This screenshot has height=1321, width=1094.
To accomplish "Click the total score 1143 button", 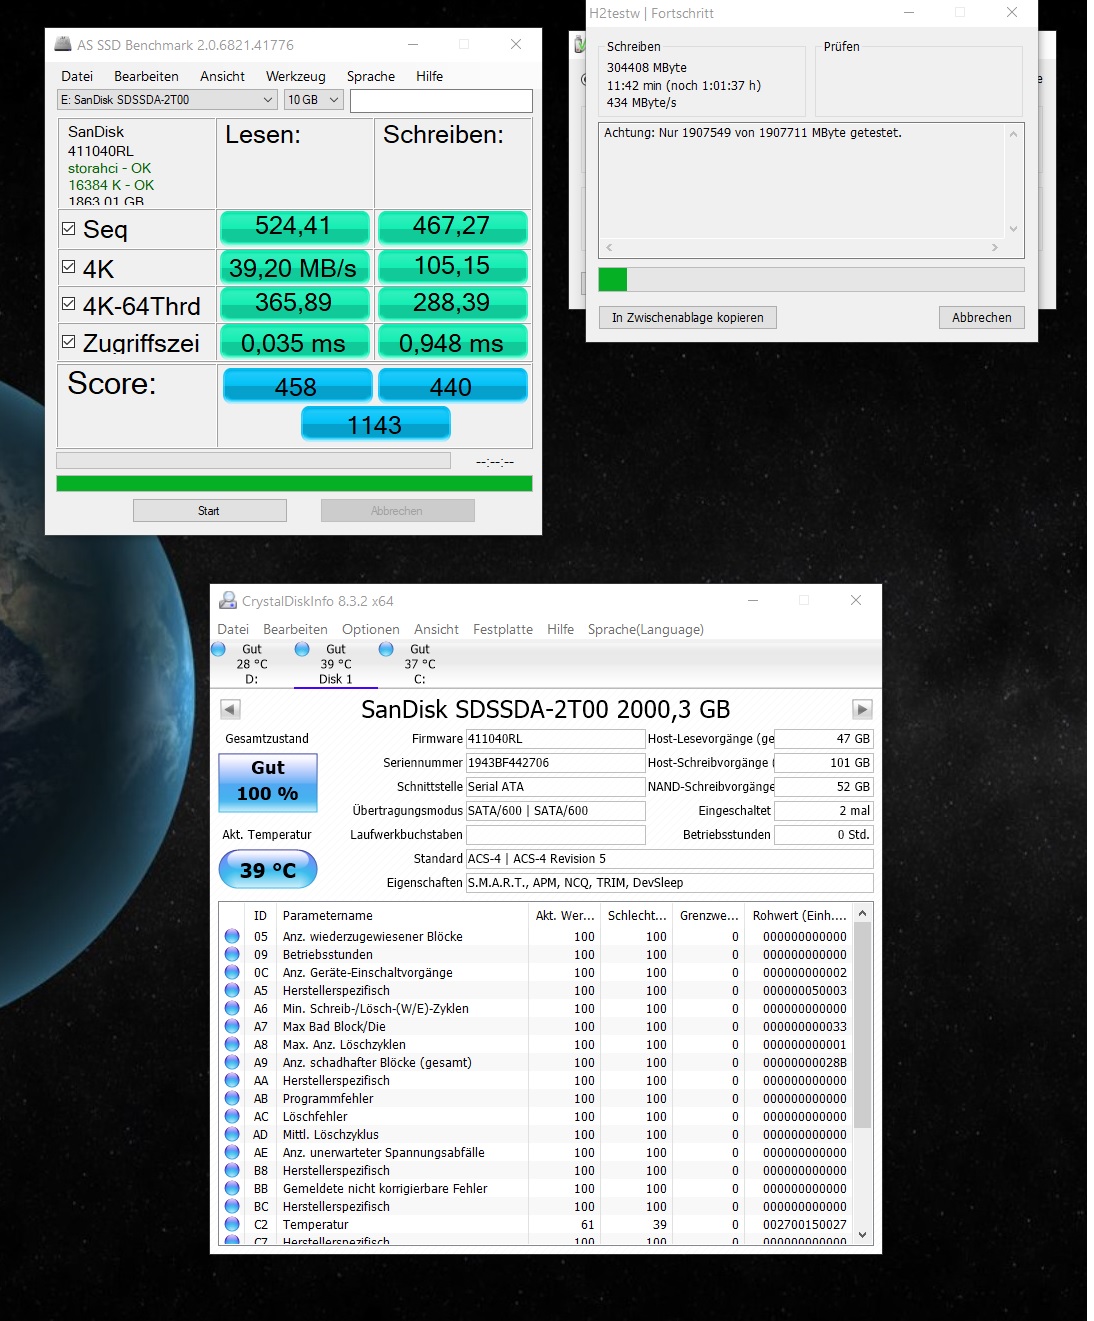I will click(375, 424).
